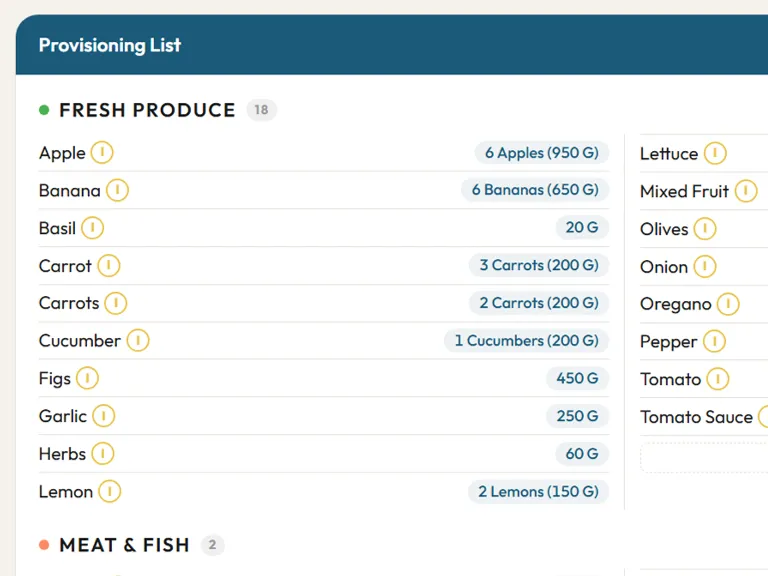Click the info icon next to Apple
Viewport: 768px width, 576px height.
click(x=102, y=153)
